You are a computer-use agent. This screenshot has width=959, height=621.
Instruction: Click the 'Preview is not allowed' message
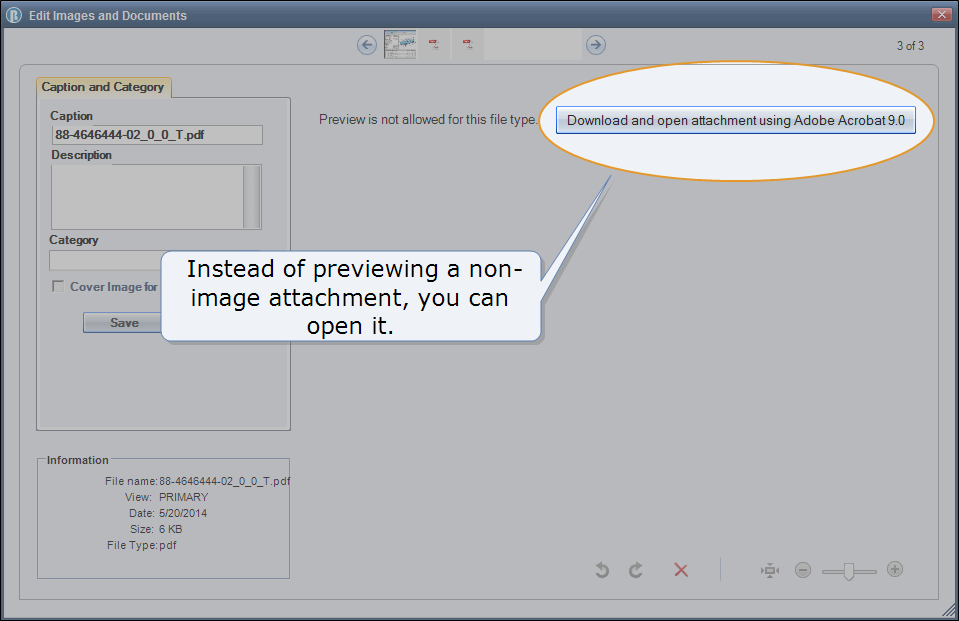coord(428,119)
